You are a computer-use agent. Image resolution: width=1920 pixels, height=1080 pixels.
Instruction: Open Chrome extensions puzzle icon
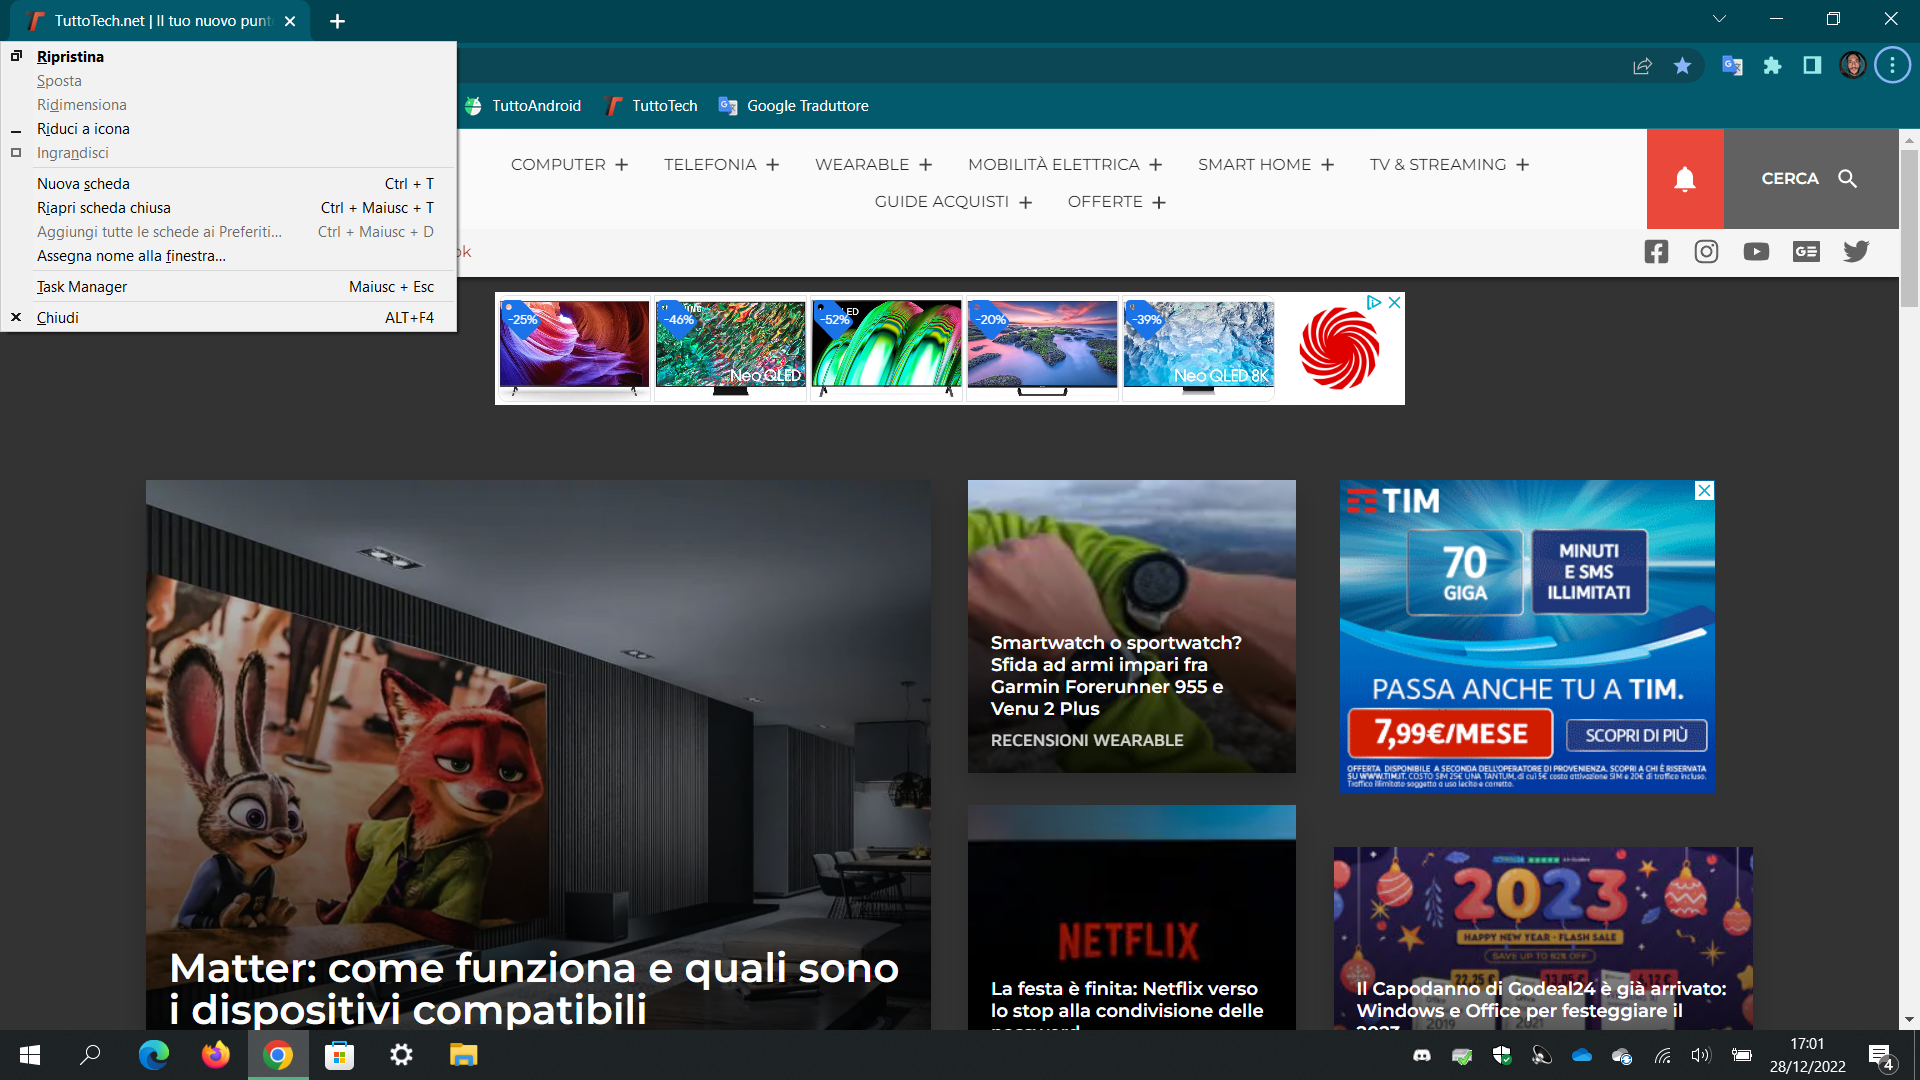tap(1772, 66)
